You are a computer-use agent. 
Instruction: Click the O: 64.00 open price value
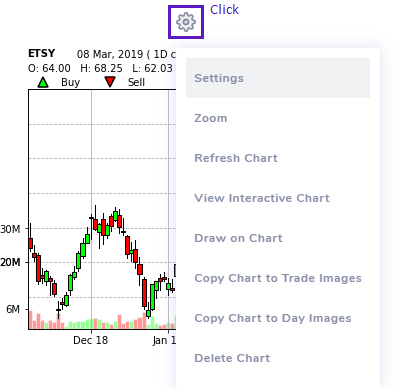click(49, 68)
